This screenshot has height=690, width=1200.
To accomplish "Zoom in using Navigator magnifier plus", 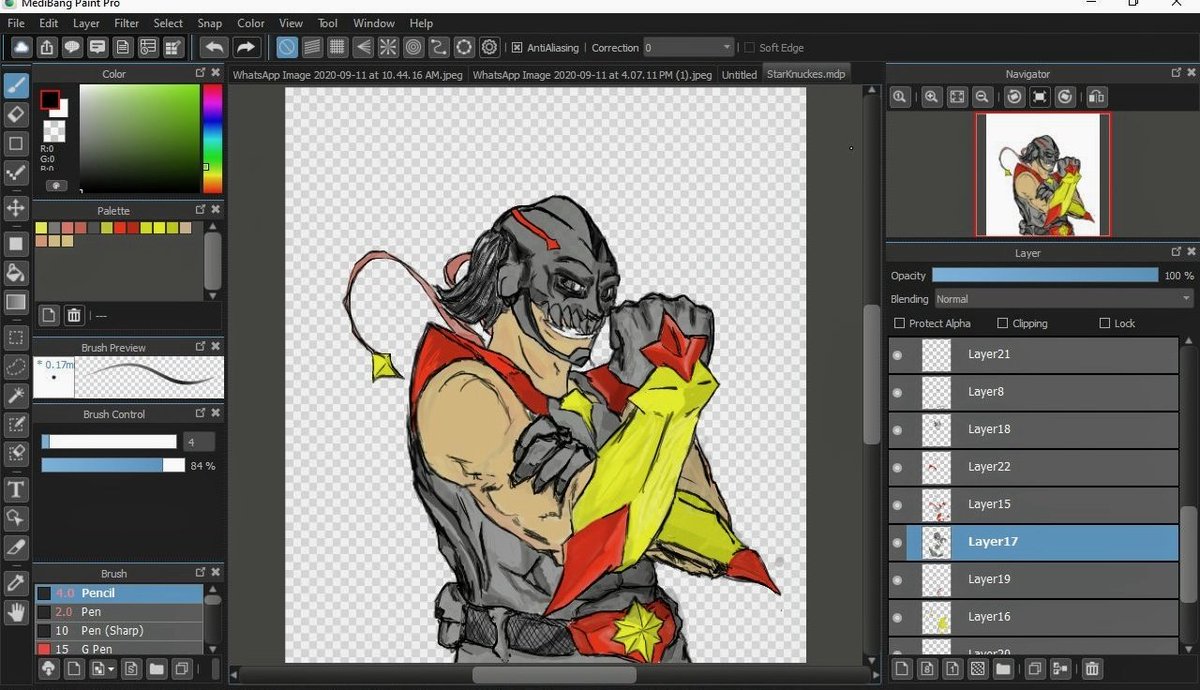I will click(931, 97).
